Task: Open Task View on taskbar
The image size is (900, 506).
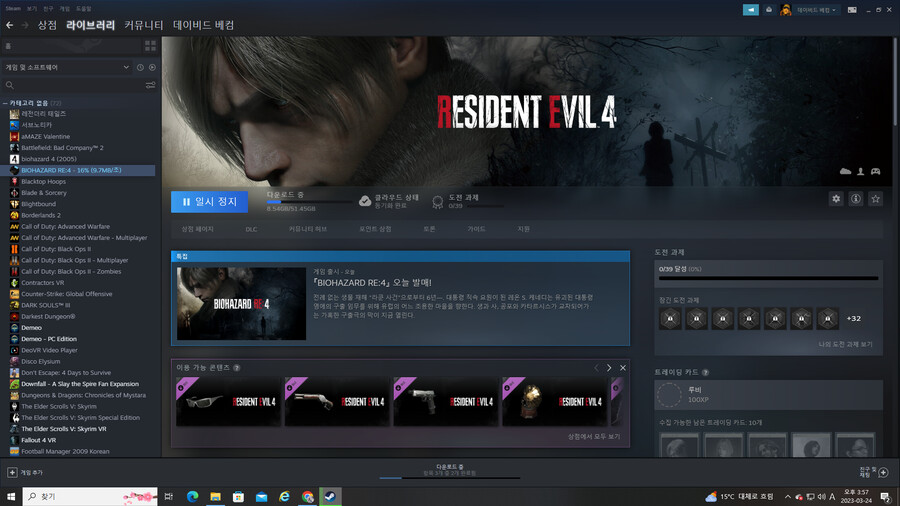Action: [169, 496]
